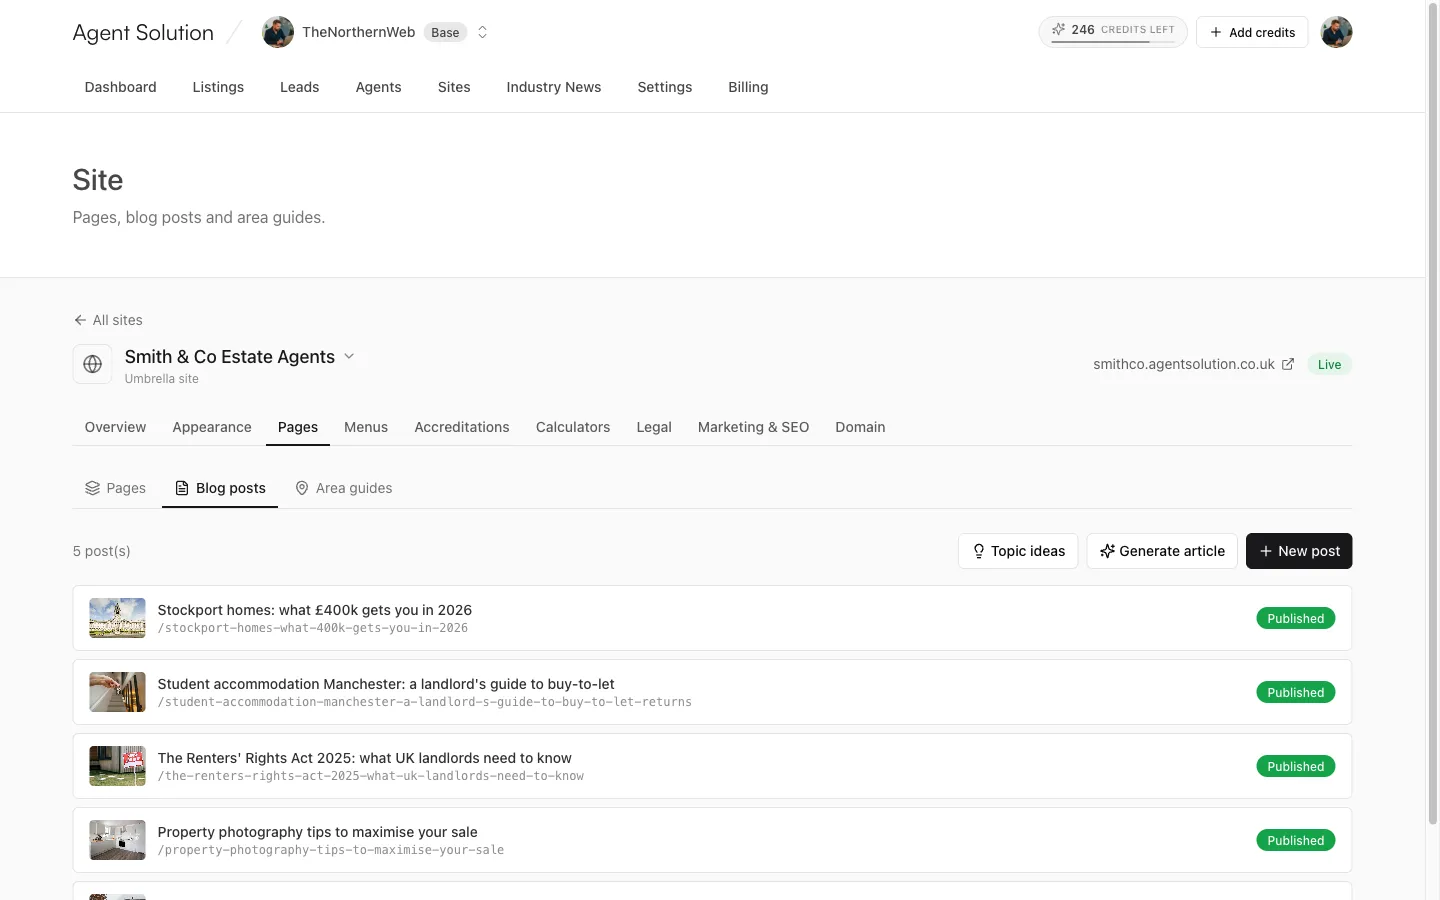The image size is (1440, 900).
Task: Click the Topic ideas button
Action: (x=1018, y=551)
